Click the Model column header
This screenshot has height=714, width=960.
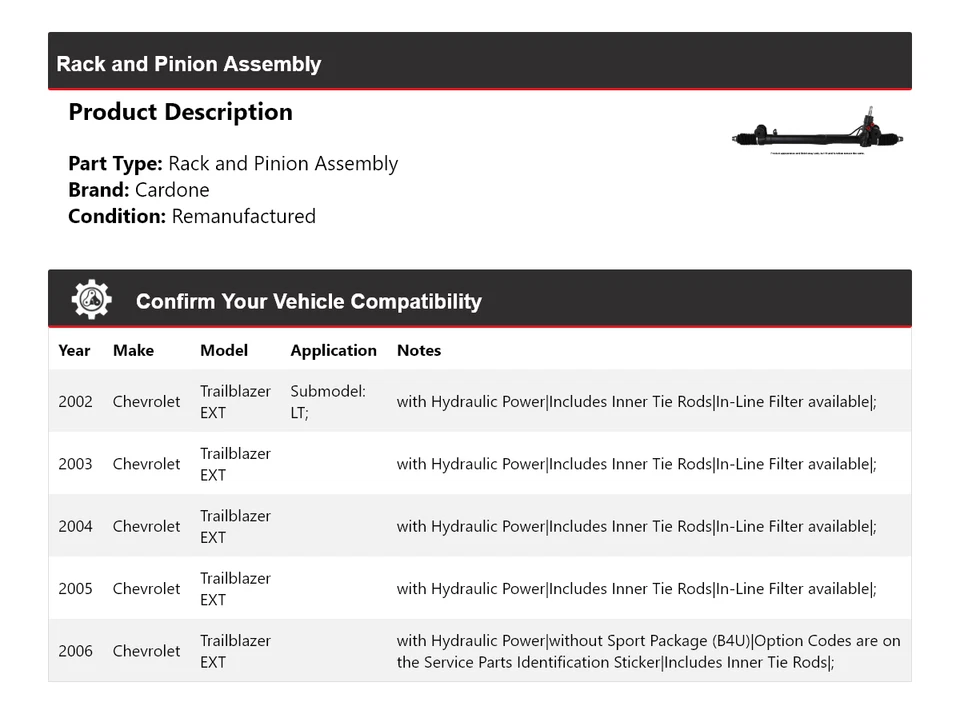click(x=224, y=350)
